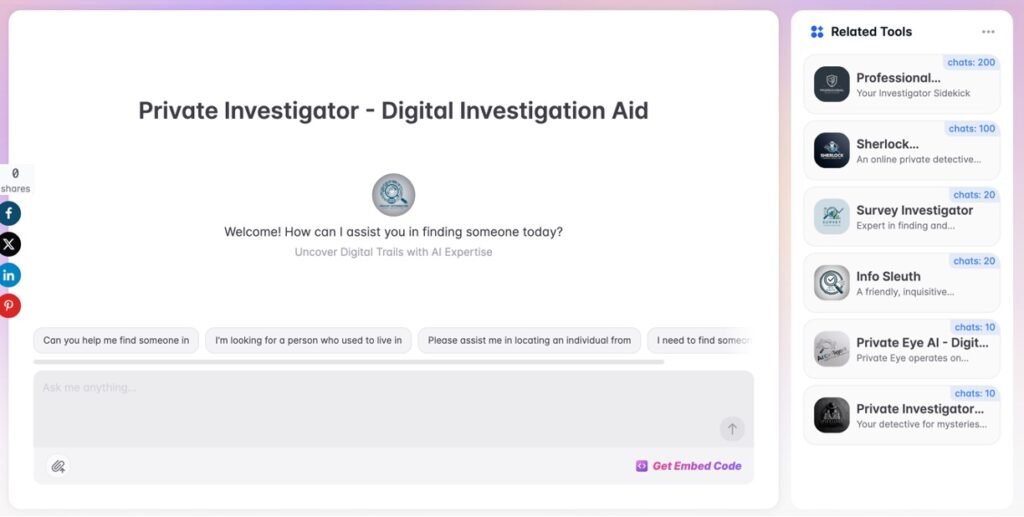Share the page on X
This screenshot has height=517, width=1024.
click(9, 244)
